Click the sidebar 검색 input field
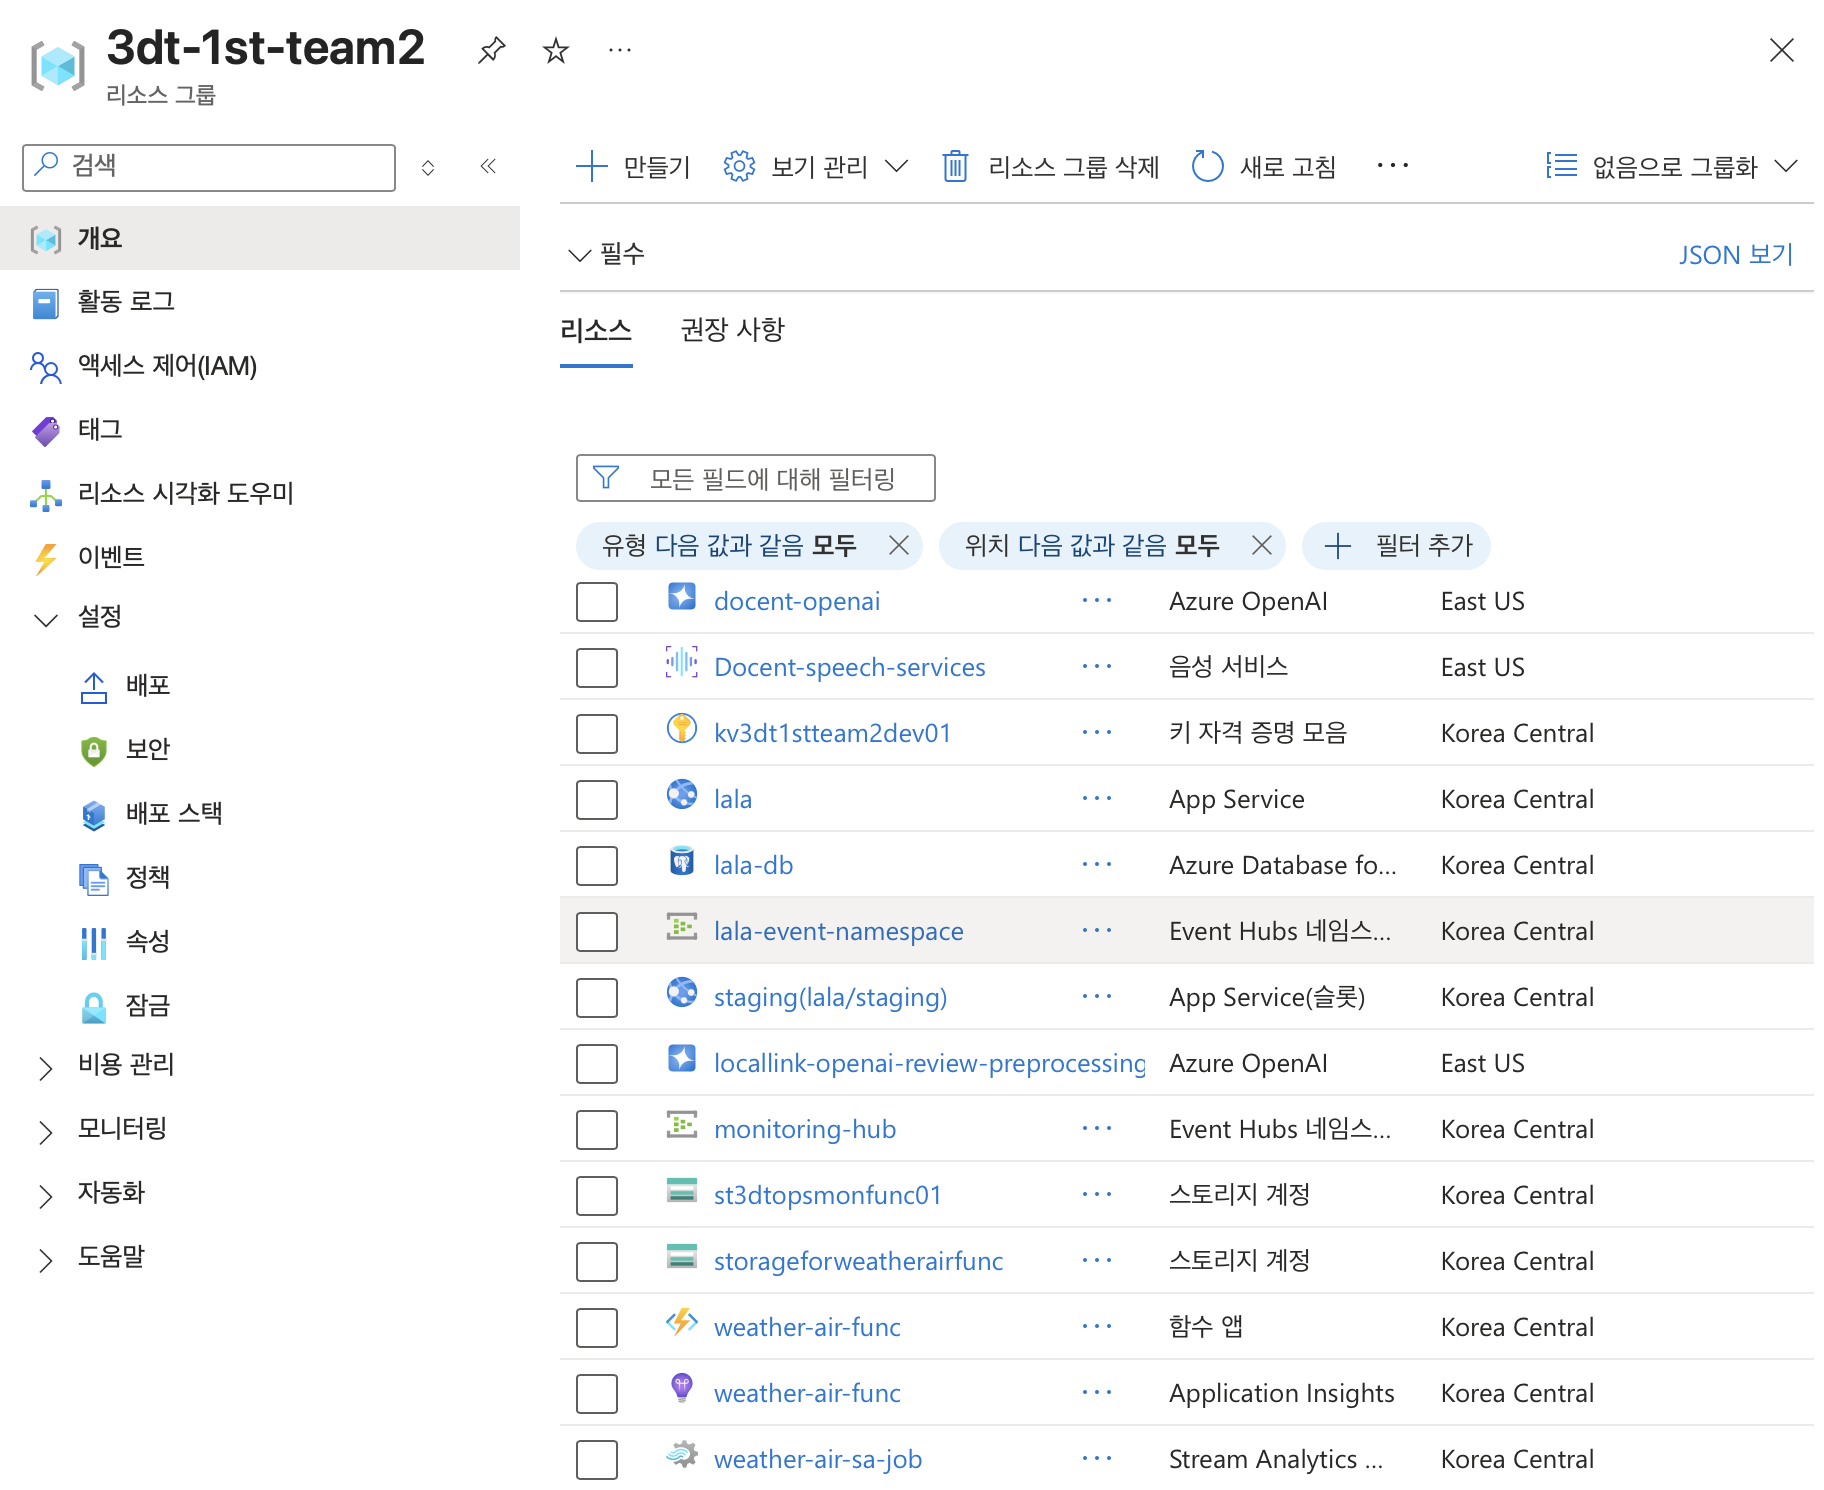1824x1490 pixels. (209, 167)
